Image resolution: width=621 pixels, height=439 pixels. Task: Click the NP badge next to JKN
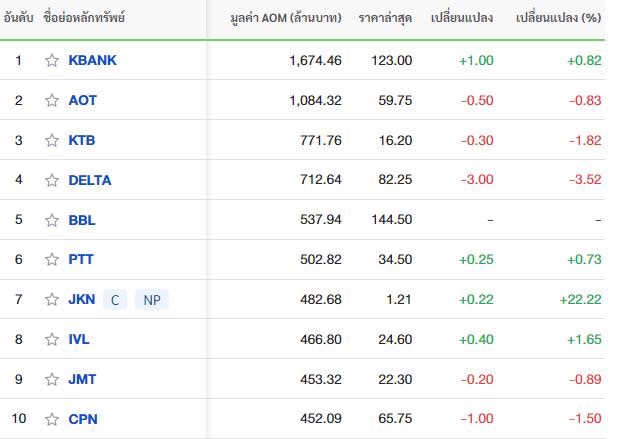point(152,300)
